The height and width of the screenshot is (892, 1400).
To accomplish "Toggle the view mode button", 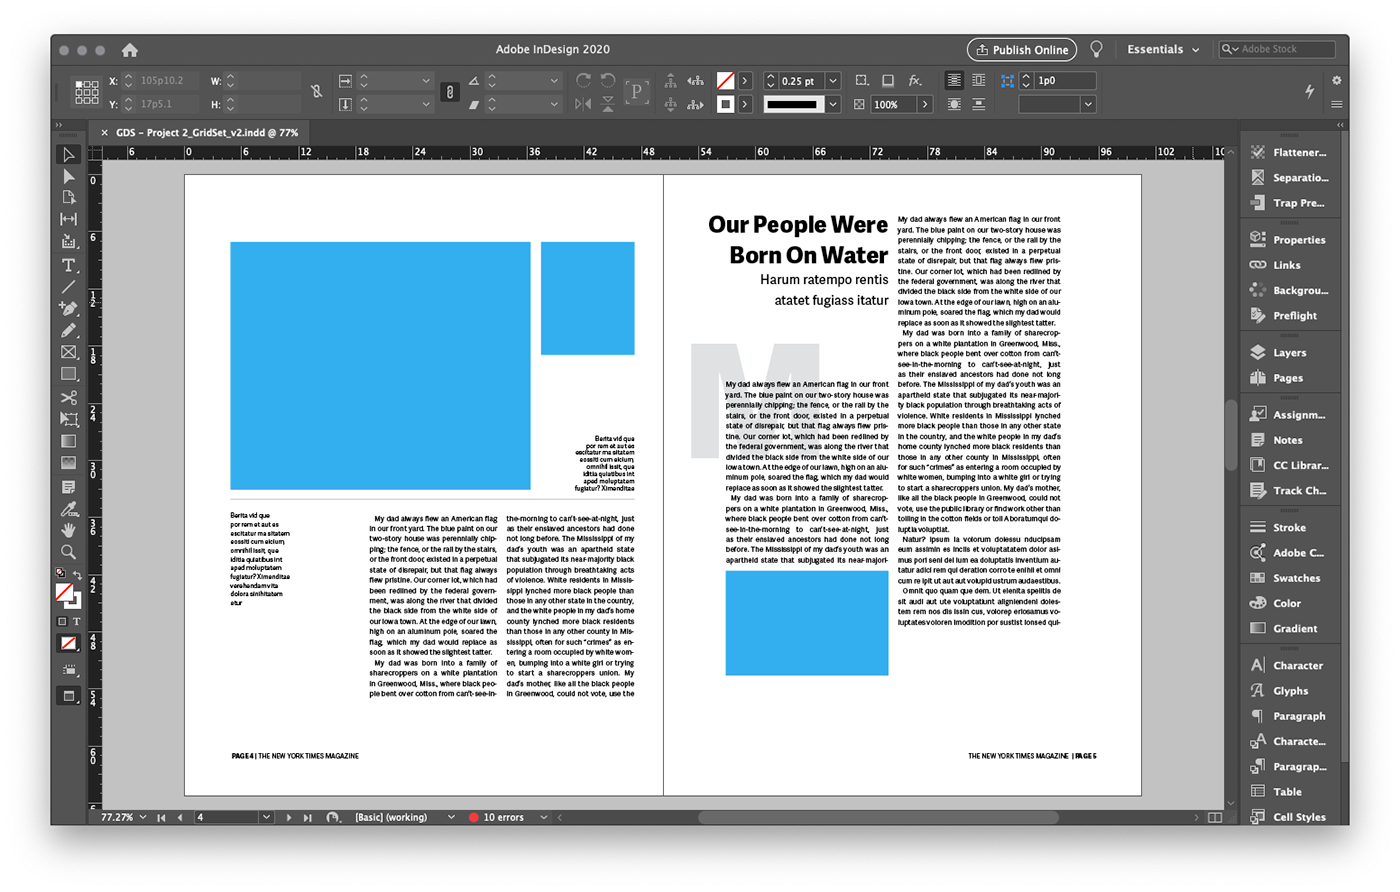I will coord(68,696).
